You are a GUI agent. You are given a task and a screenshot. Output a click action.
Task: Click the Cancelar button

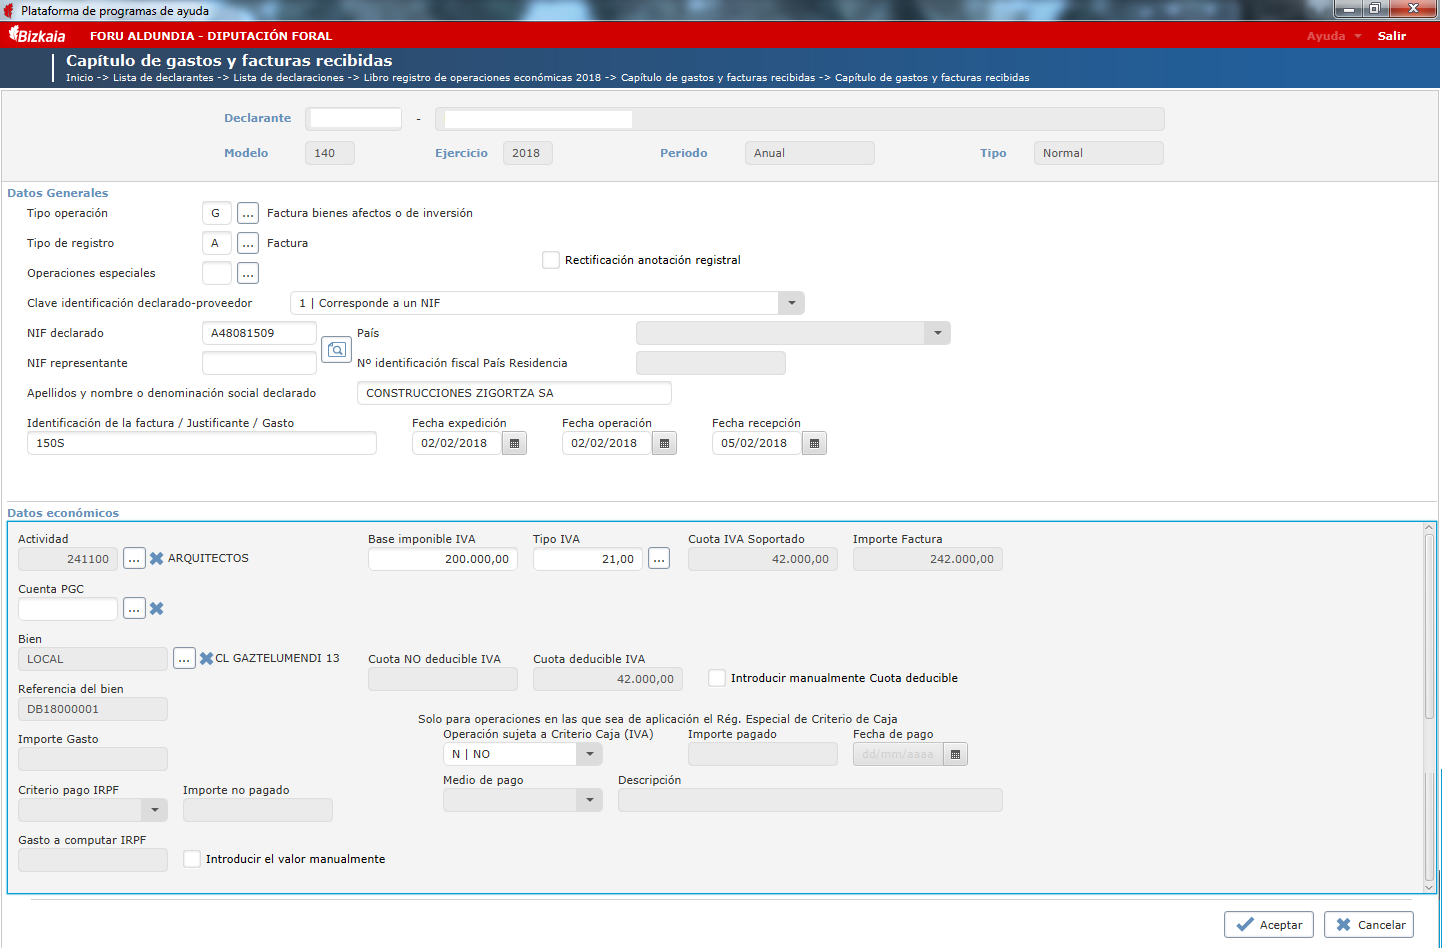(1369, 925)
